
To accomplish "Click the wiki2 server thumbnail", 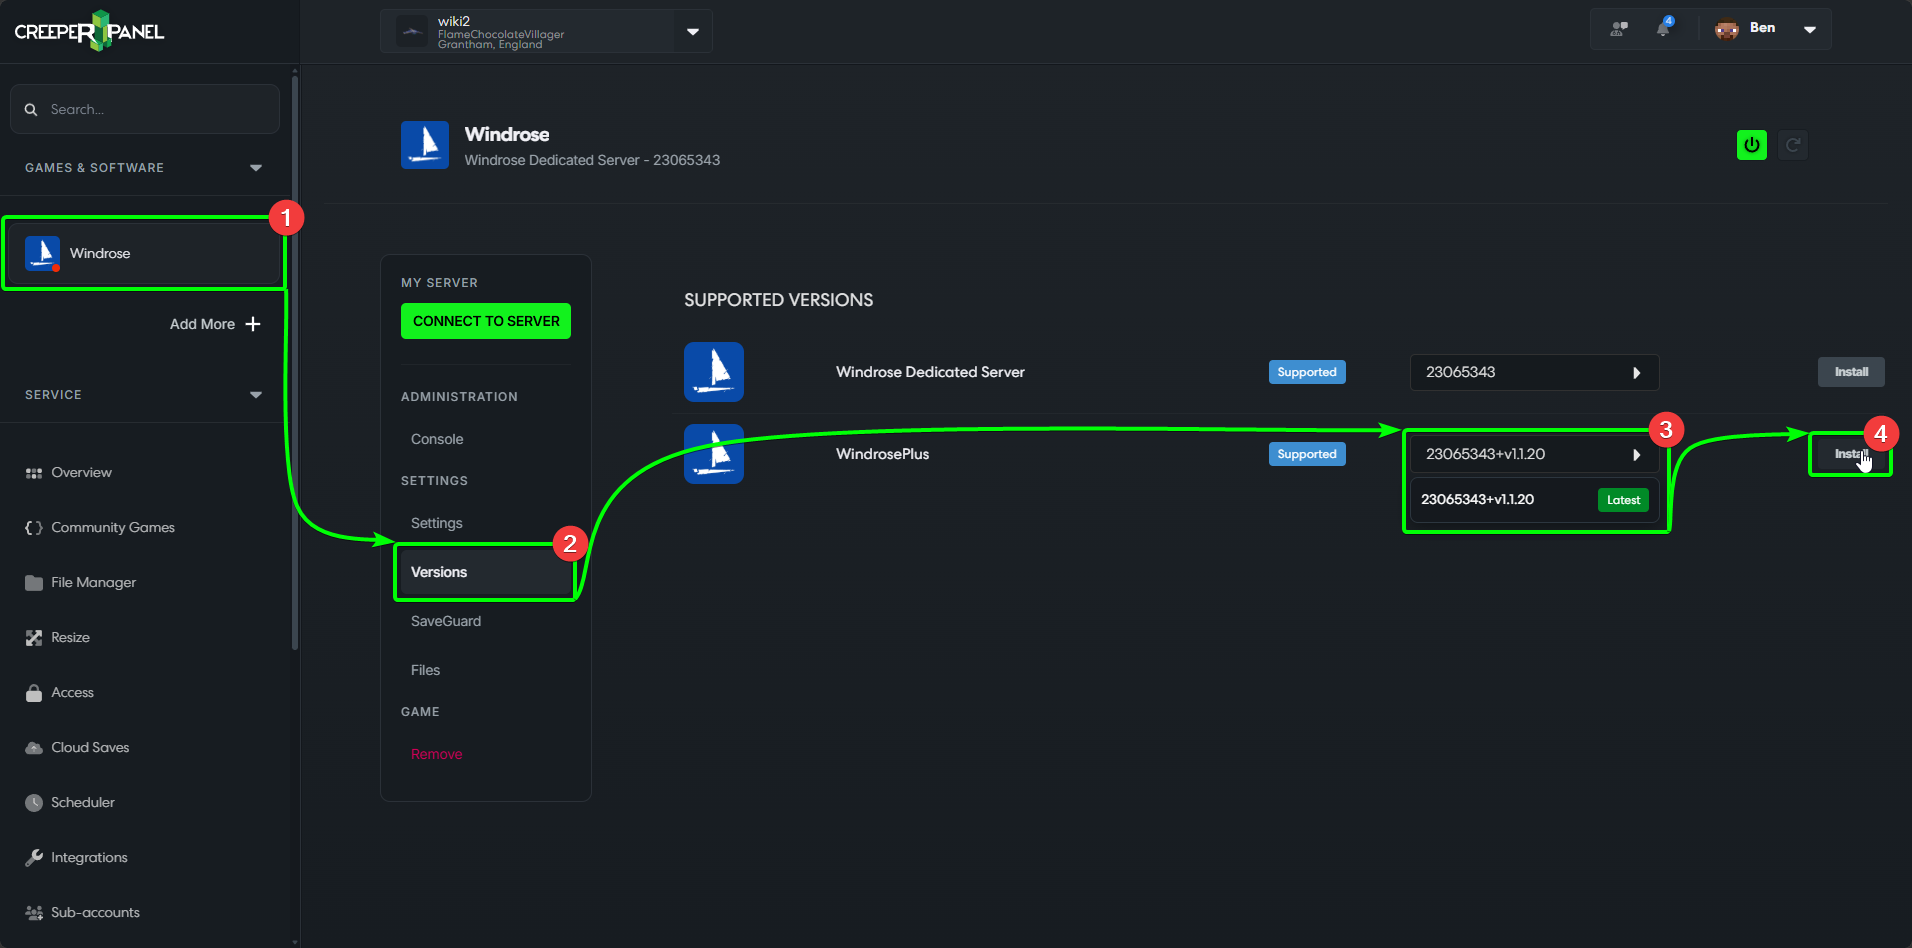I will click(412, 32).
